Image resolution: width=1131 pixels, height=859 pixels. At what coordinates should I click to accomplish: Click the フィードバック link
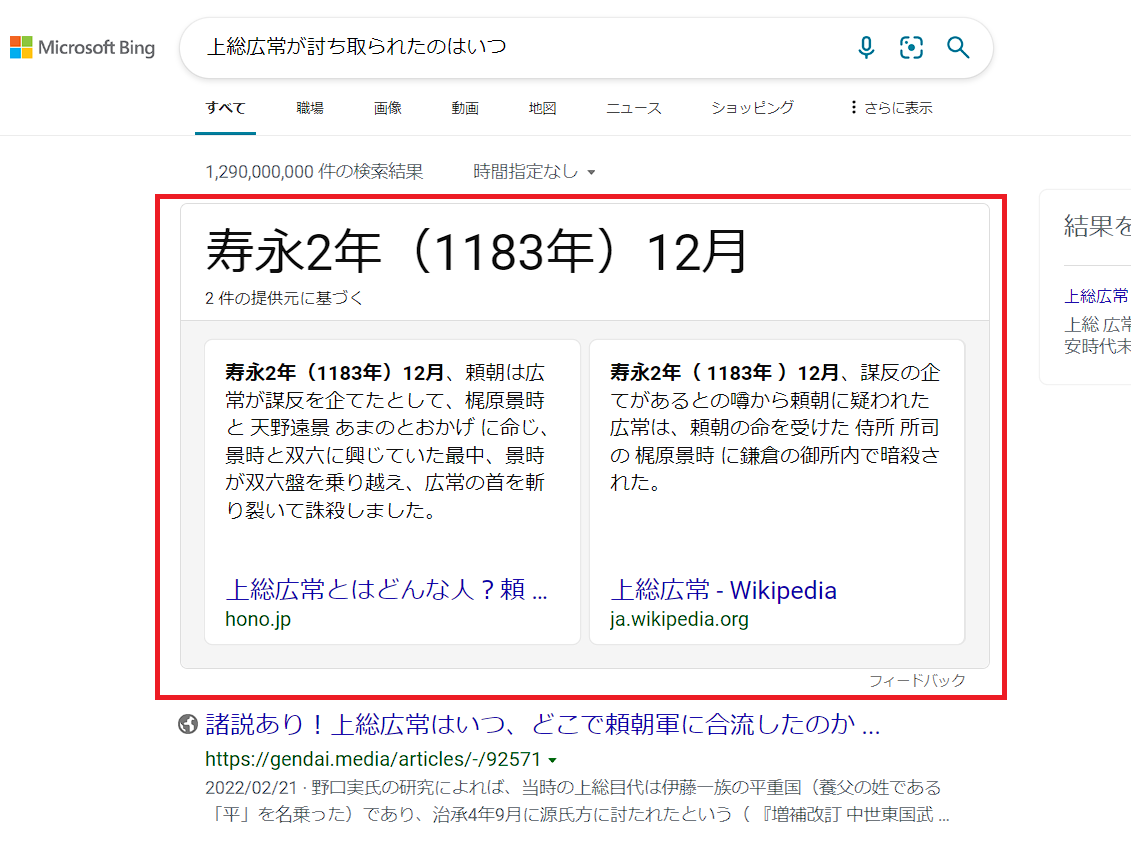917,681
